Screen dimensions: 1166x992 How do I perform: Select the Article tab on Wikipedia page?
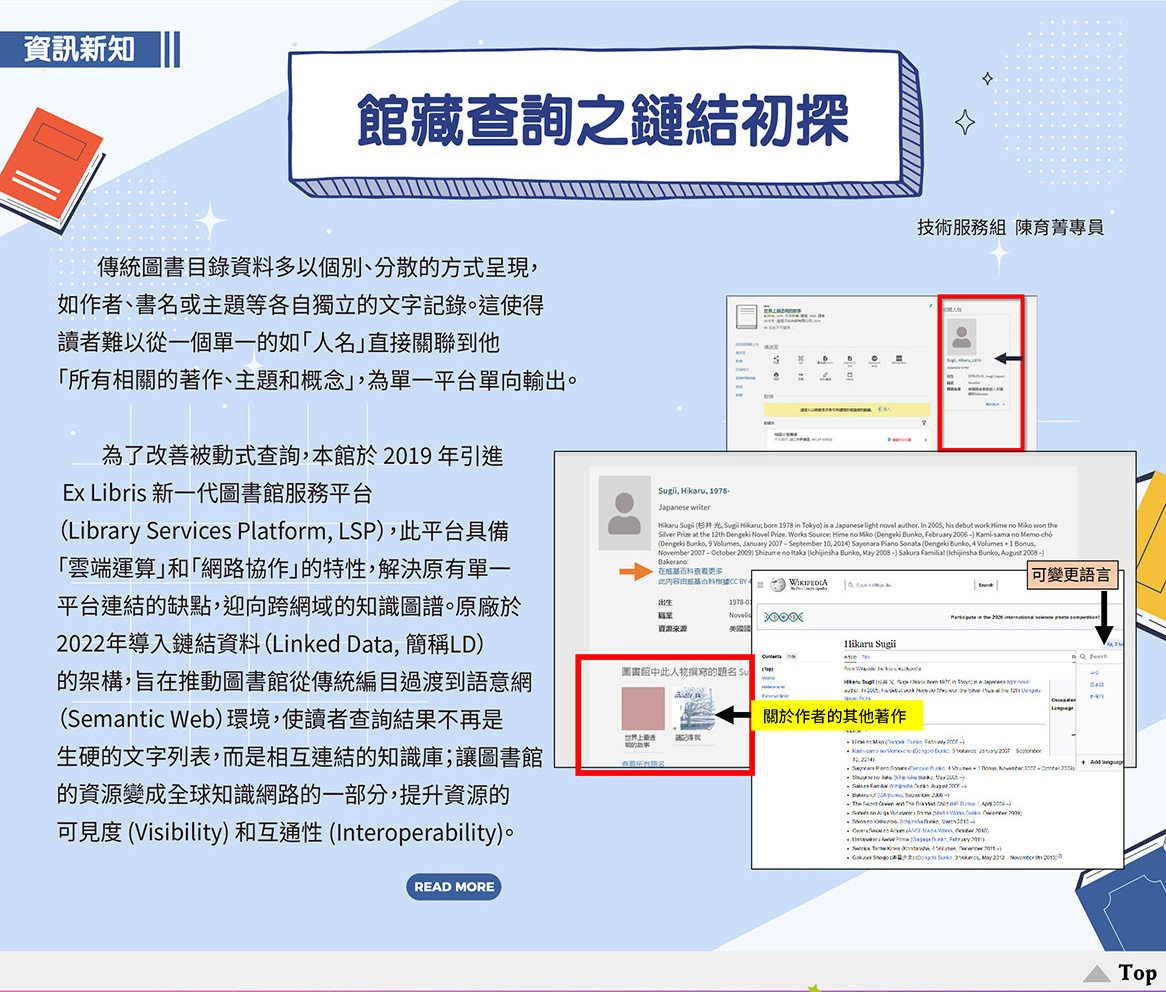coord(851,657)
